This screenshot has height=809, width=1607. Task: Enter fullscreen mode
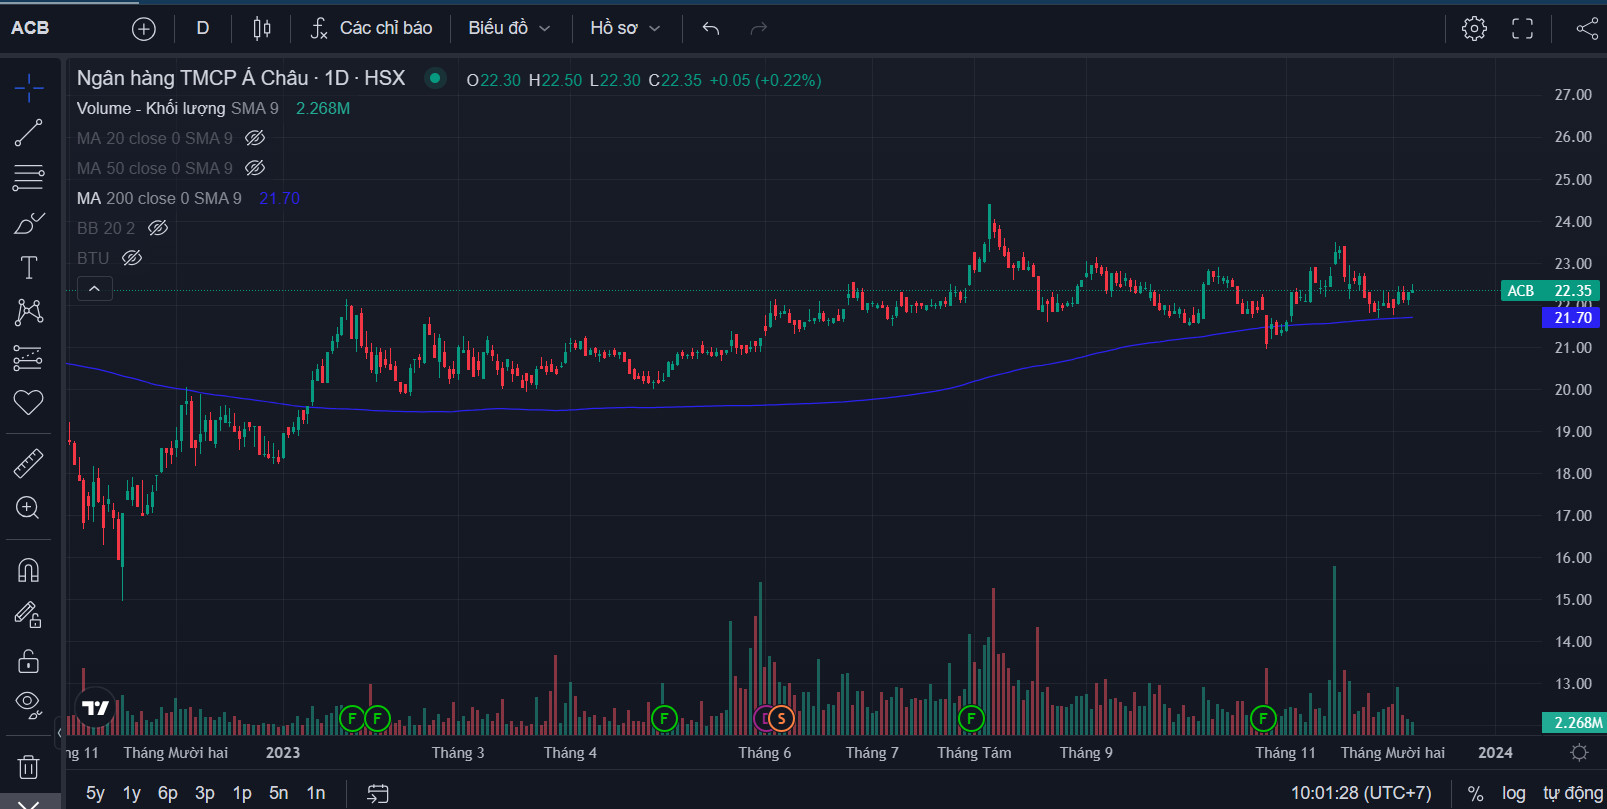[x=1522, y=28]
